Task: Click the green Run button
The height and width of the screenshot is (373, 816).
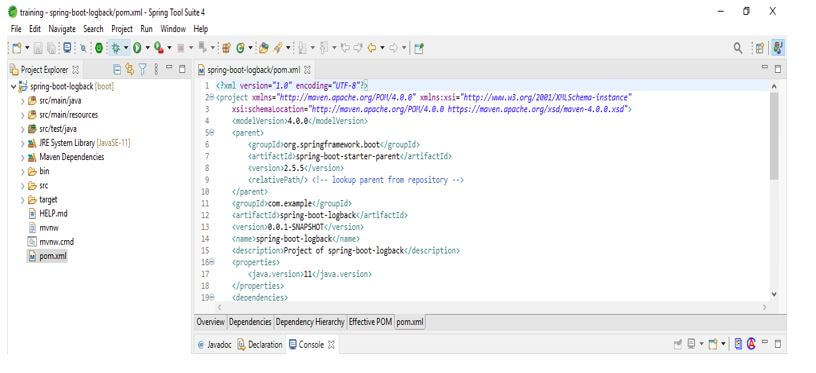Action: pyautogui.click(x=137, y=48)
